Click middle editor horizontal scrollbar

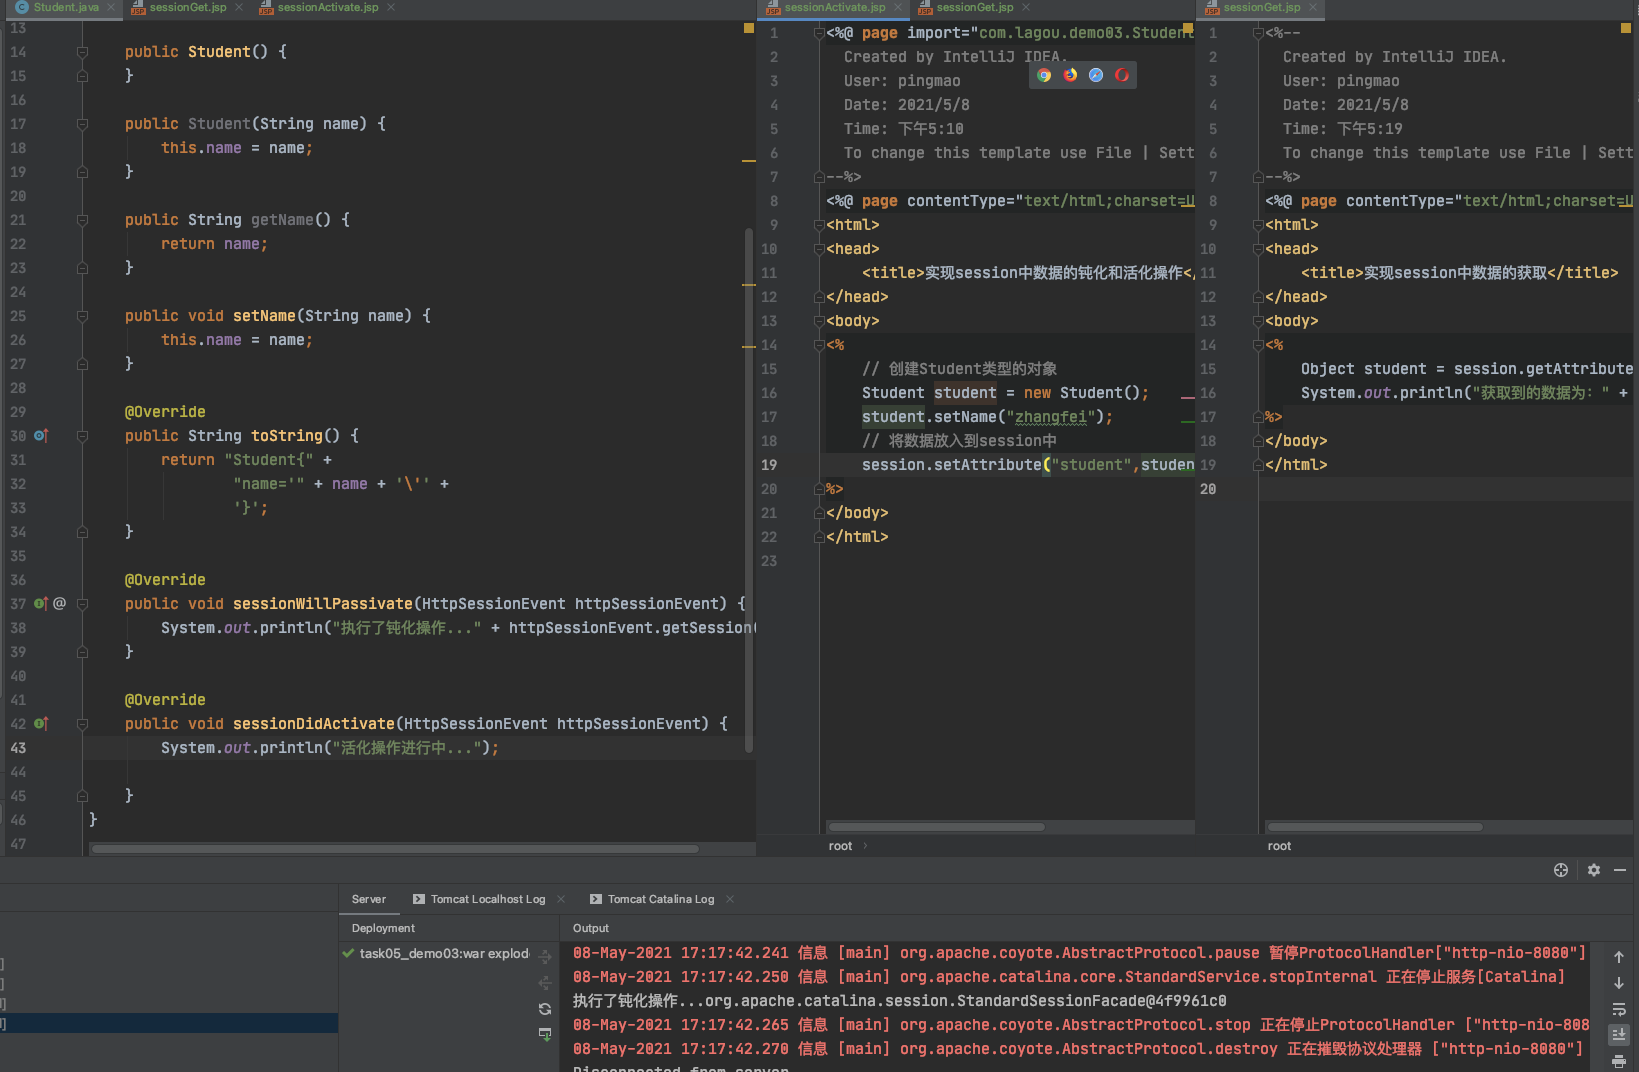(937, 827)
